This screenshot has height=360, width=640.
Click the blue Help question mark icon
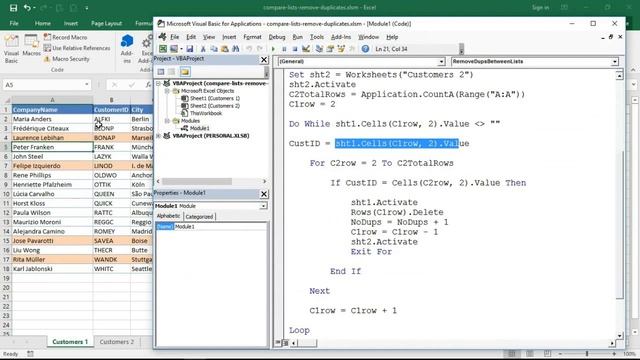(x=365, y=49)
